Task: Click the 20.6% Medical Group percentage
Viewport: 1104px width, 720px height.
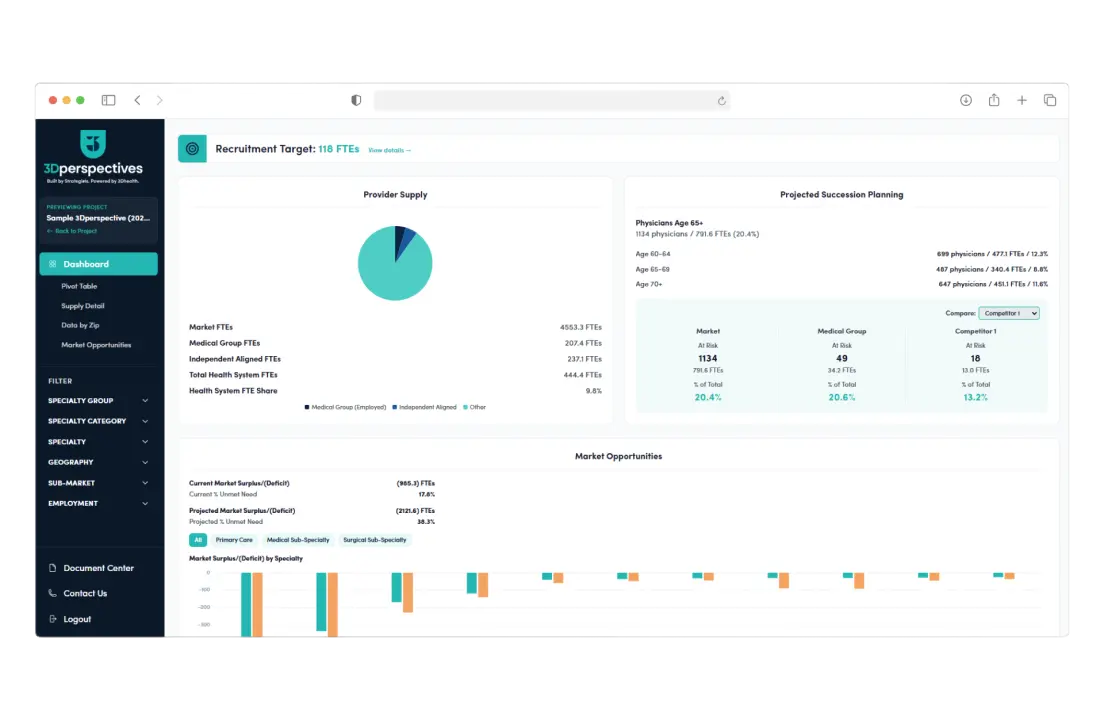Action: coord(841,398)
